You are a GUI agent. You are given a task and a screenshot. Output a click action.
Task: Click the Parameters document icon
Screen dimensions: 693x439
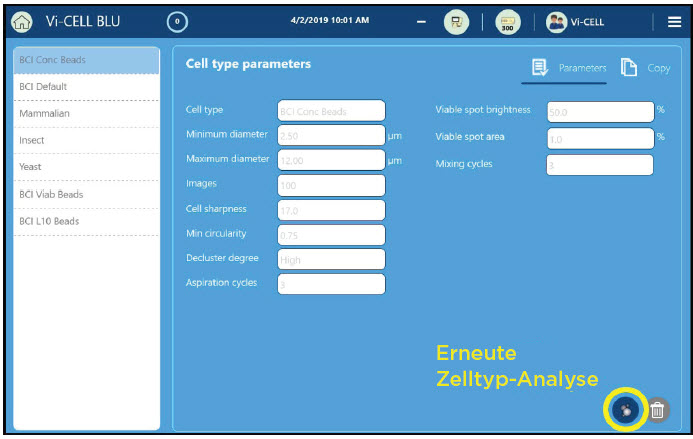[540, 68]
